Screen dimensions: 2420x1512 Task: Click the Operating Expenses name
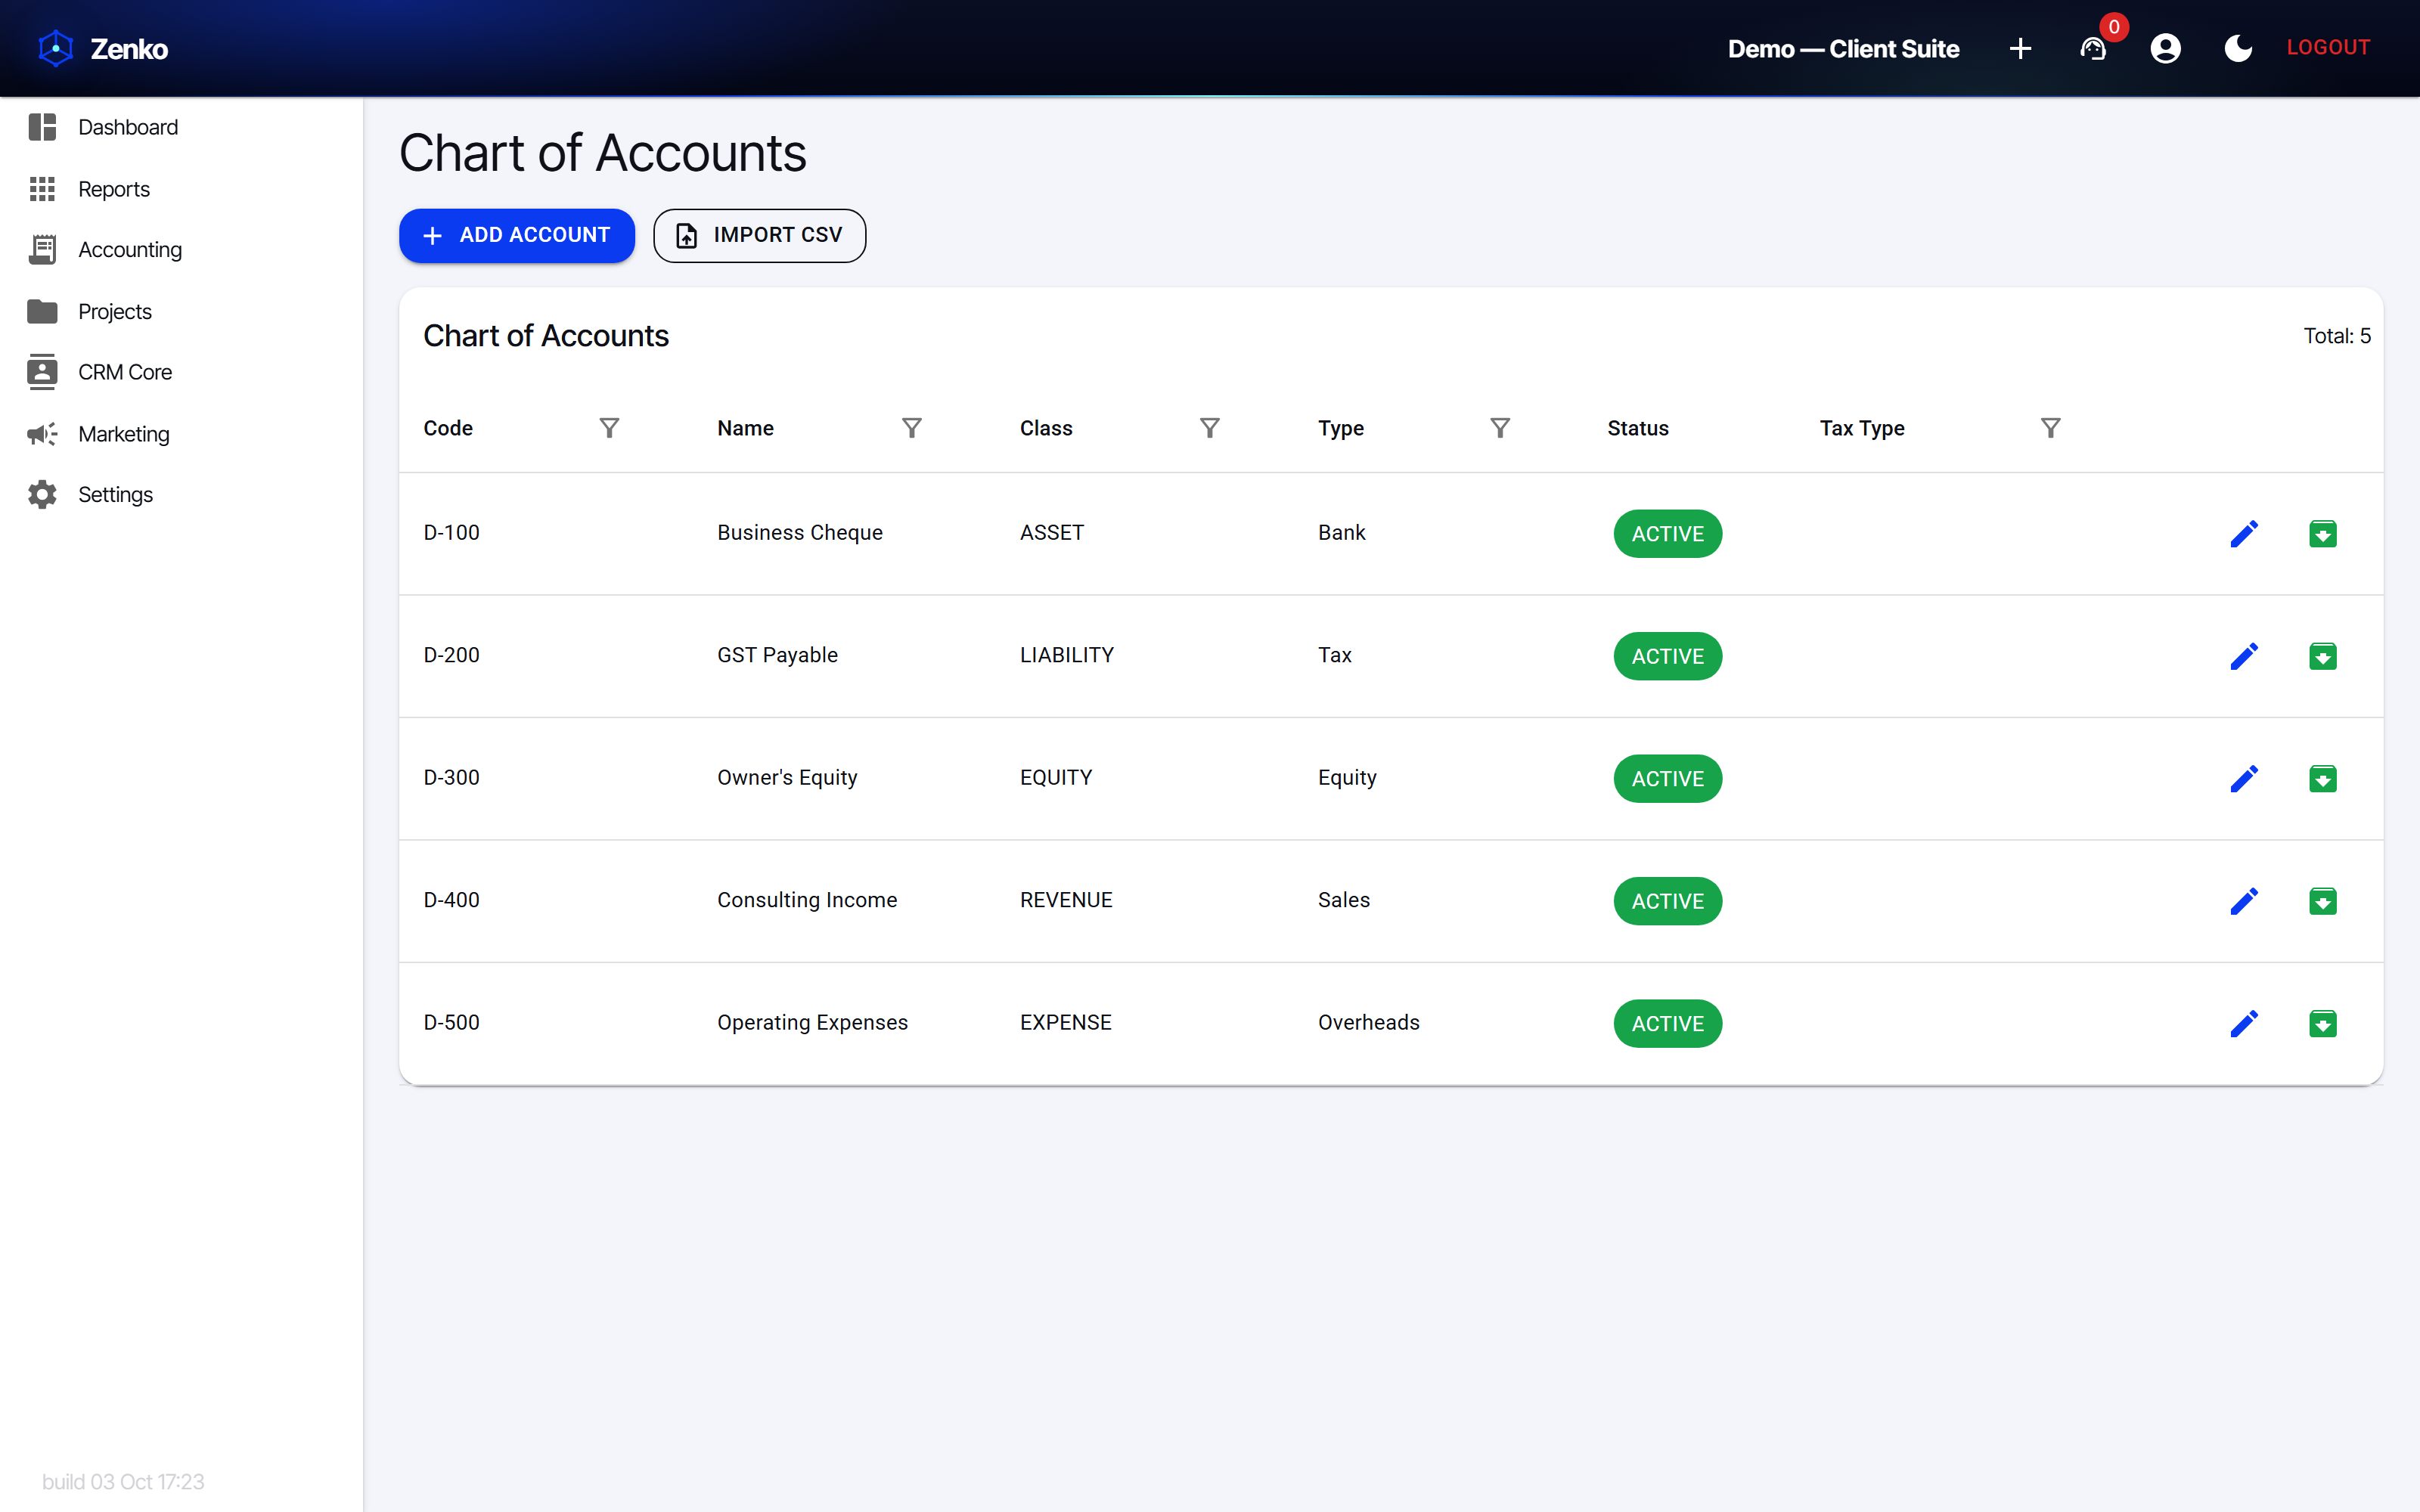(812, 1023)
